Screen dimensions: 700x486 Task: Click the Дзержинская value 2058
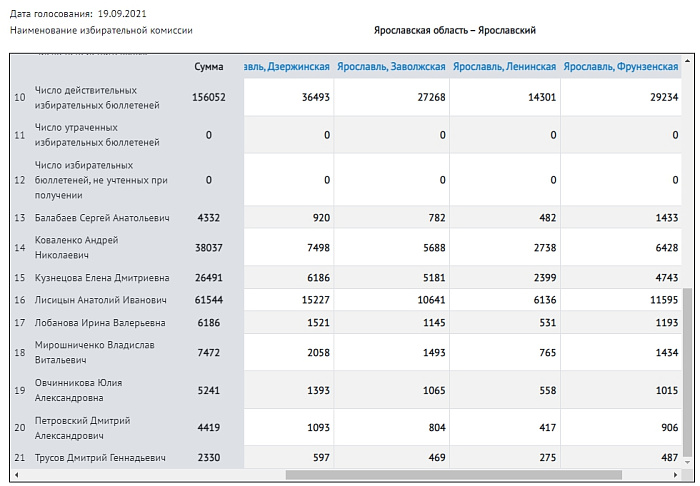pos(318,353)
